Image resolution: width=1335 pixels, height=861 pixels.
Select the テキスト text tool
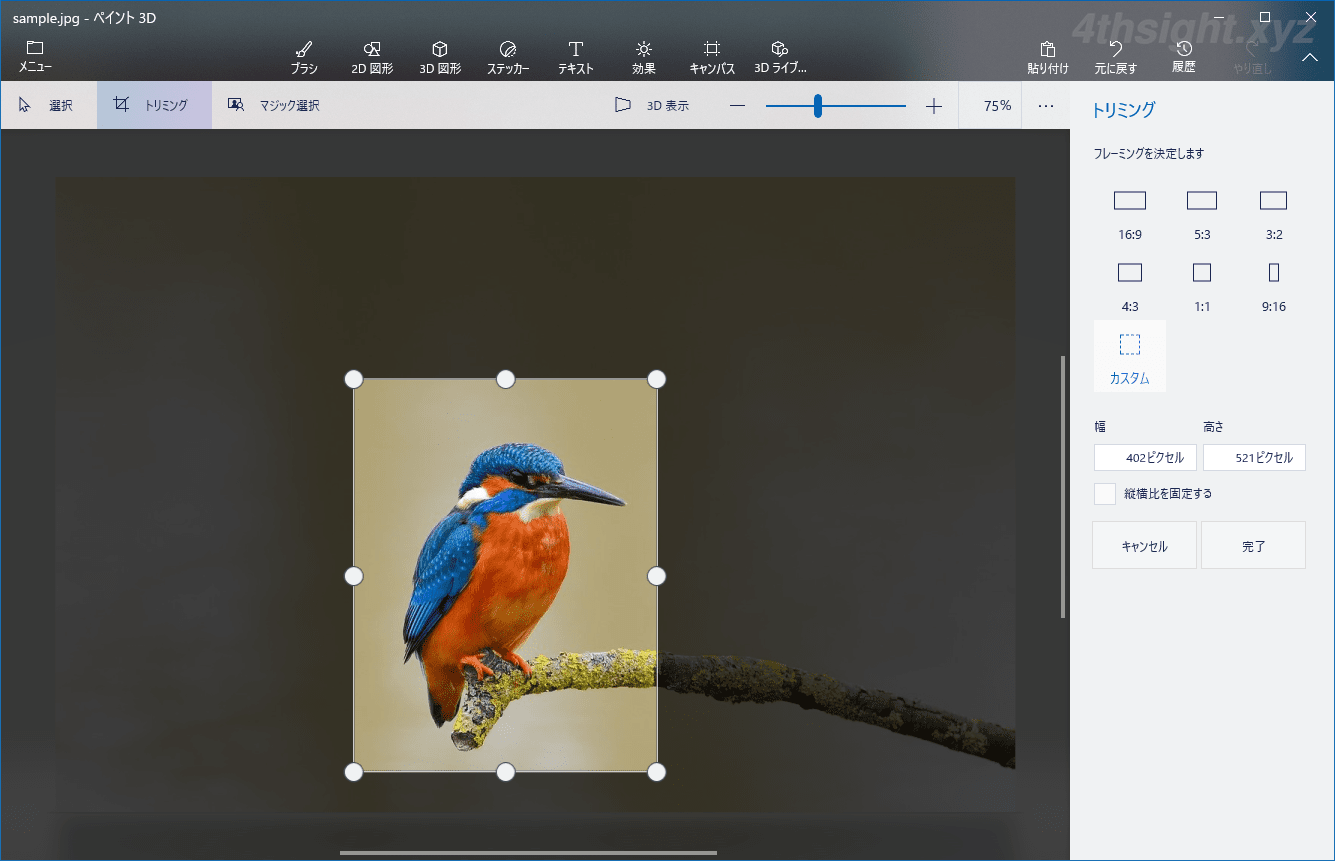(576, 57)
